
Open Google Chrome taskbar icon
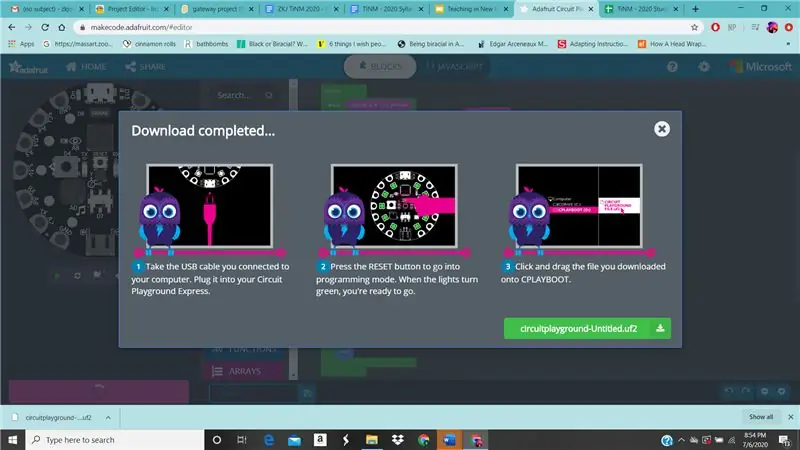(423, 440)
